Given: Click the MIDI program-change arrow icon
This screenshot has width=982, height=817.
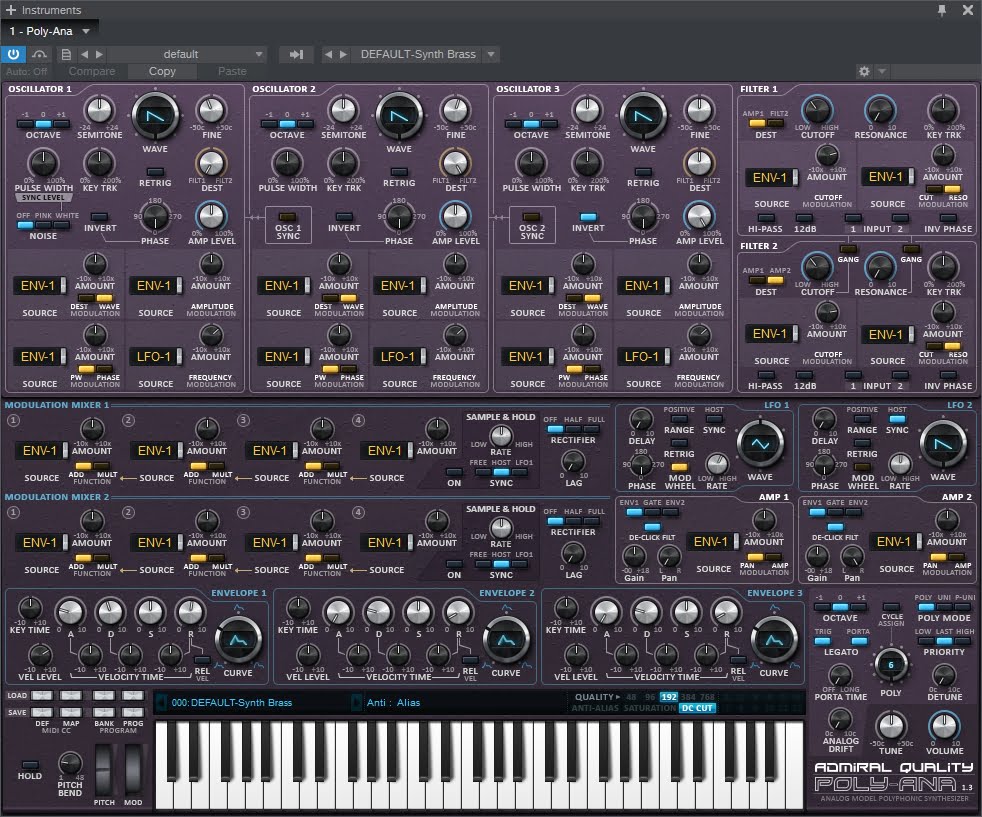Looking at the screenshot, I should [x=296, y=54].
